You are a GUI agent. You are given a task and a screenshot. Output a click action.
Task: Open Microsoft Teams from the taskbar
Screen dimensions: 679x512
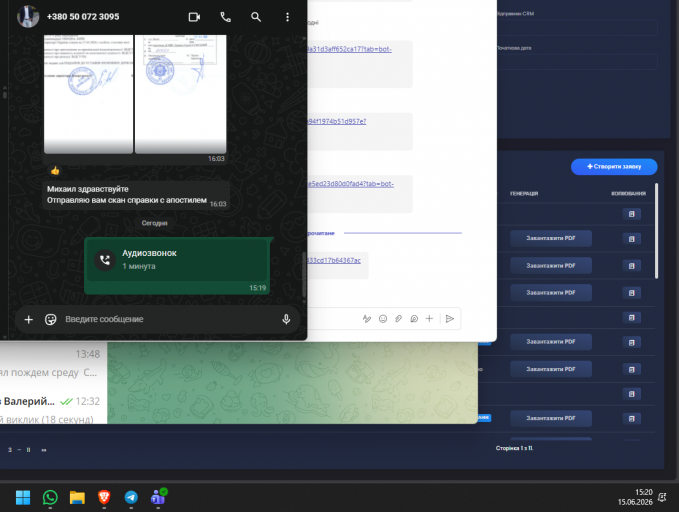coord(158,497)
